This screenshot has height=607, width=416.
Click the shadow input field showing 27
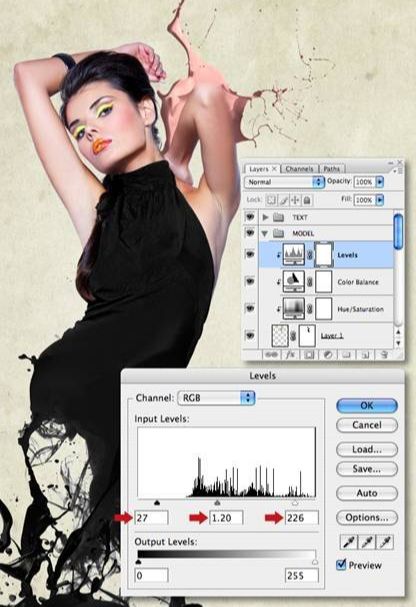(151, 518)
